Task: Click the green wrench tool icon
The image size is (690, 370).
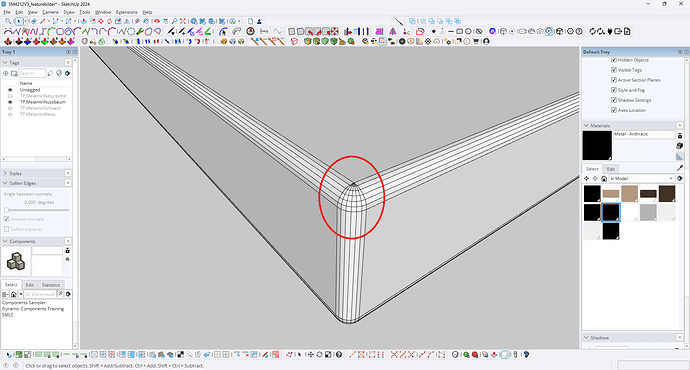Action: 139,31
